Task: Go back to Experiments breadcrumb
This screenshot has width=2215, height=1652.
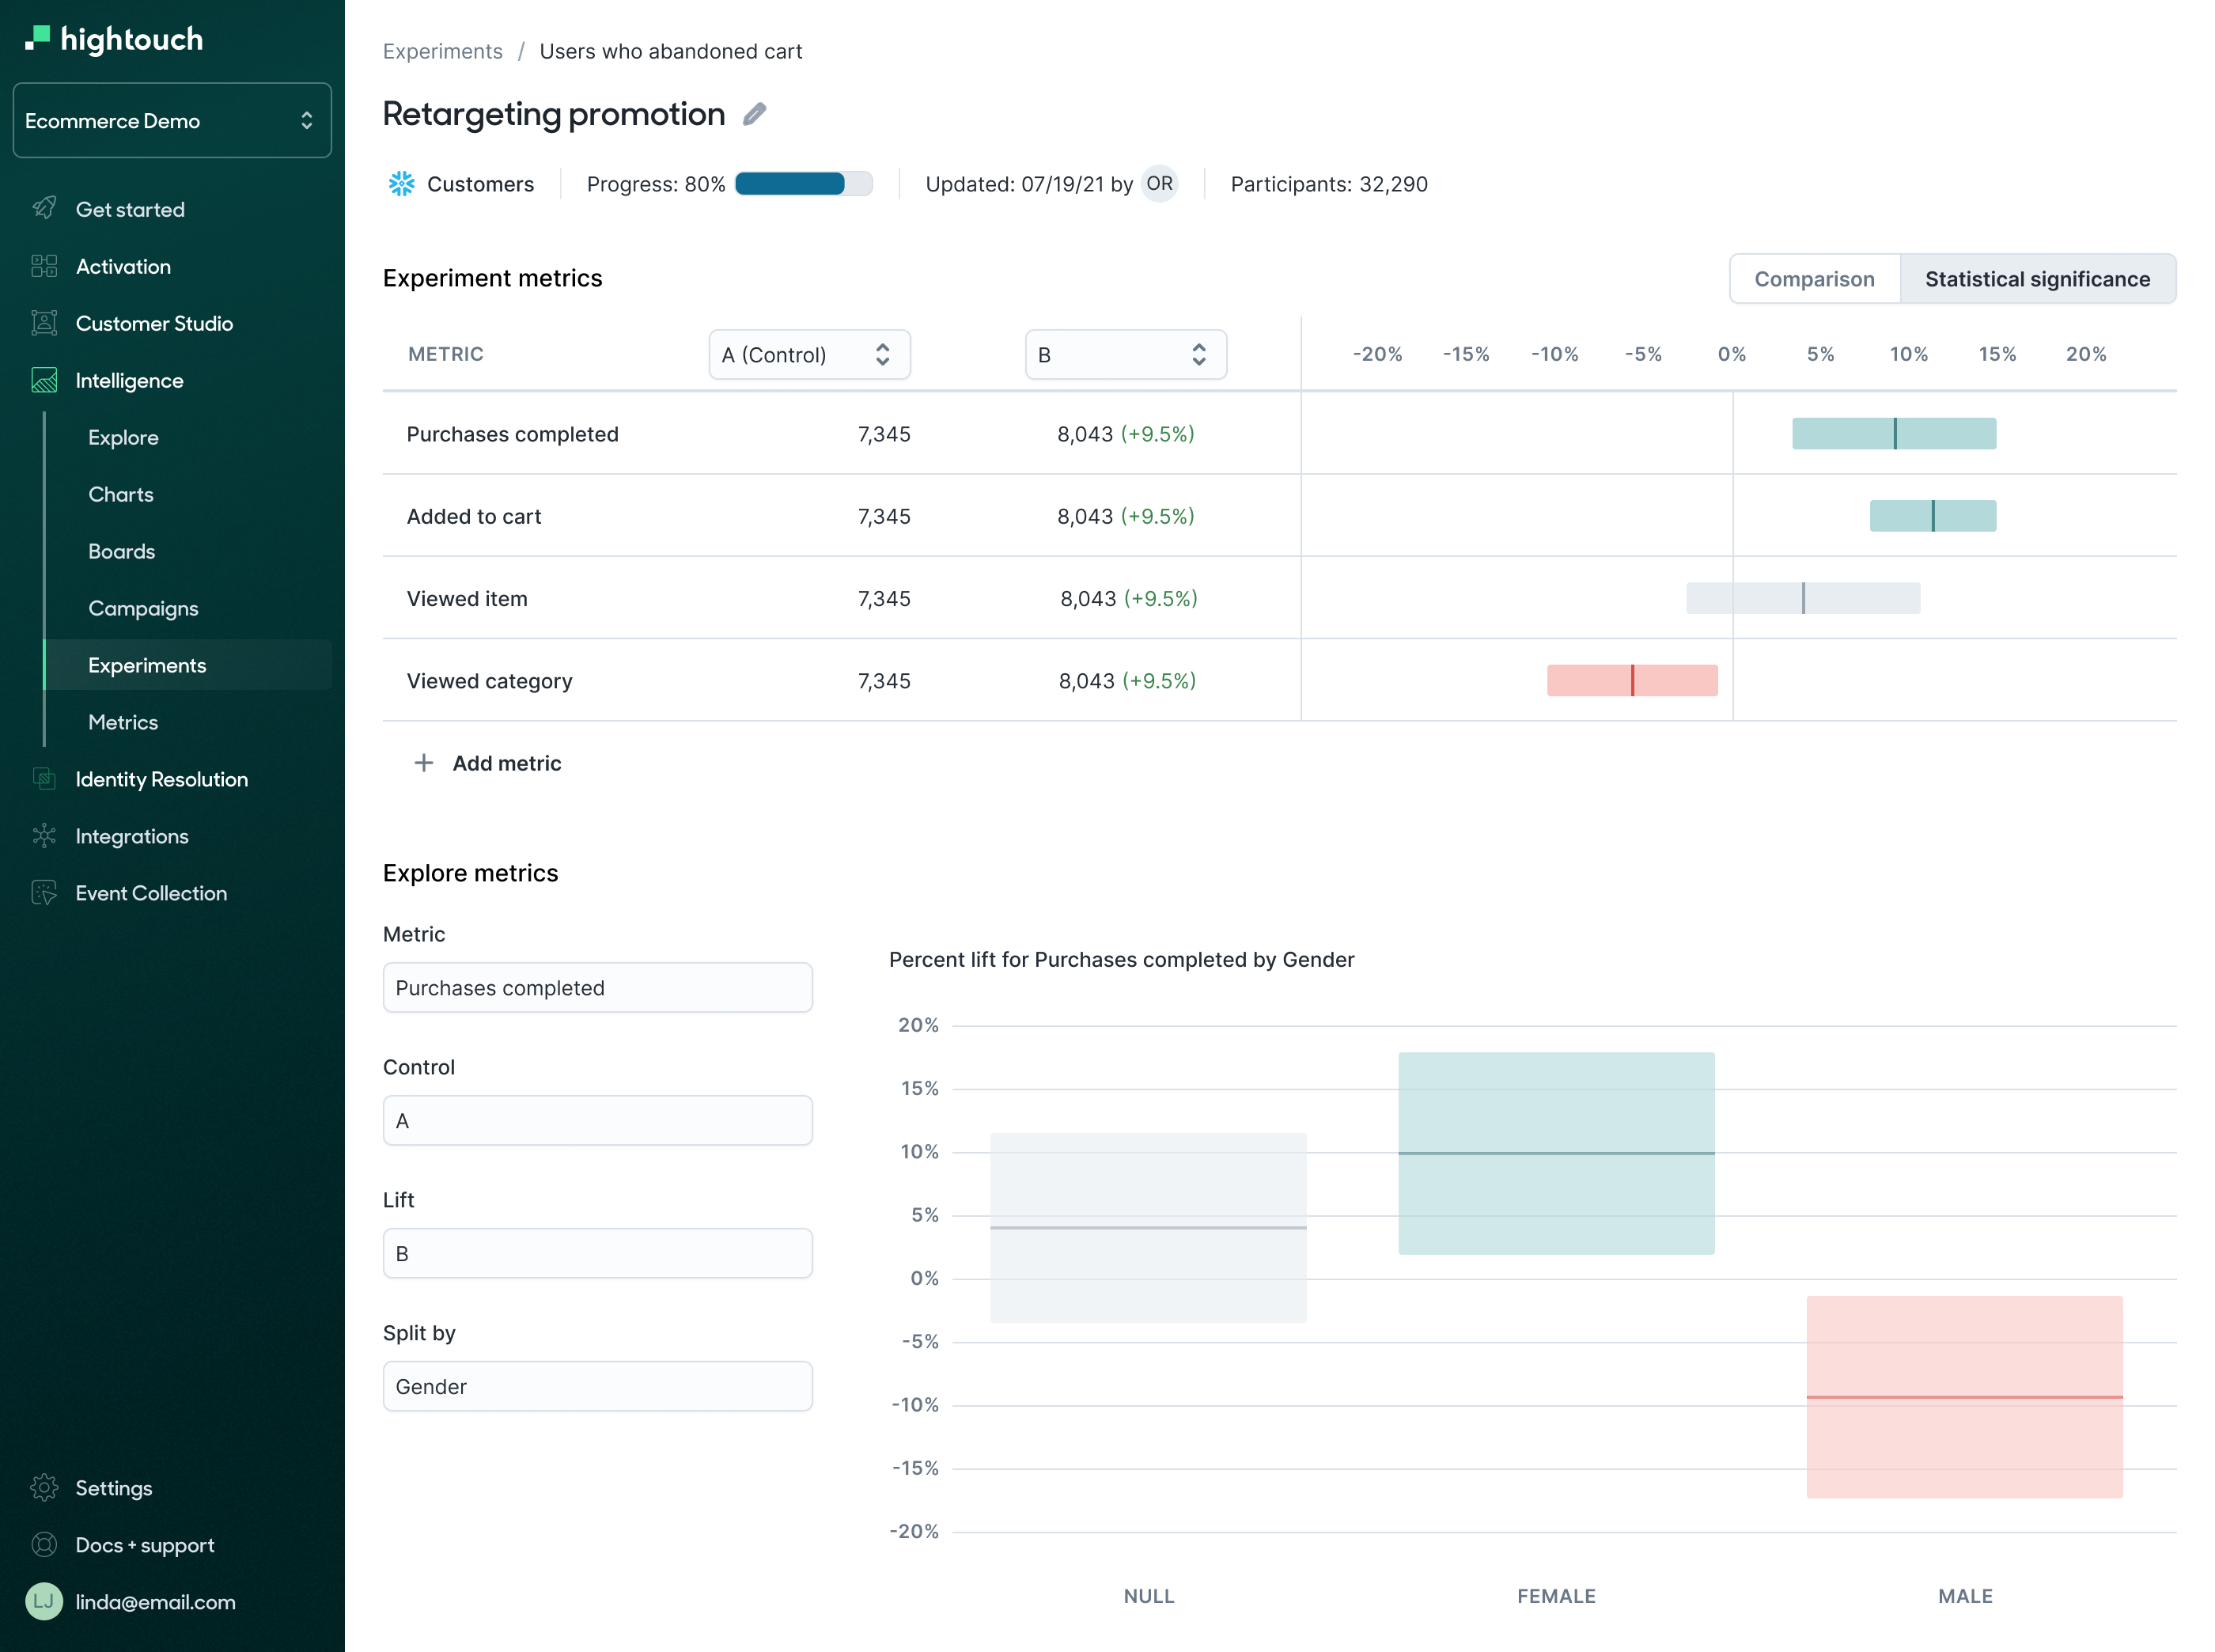Action: 443,51
